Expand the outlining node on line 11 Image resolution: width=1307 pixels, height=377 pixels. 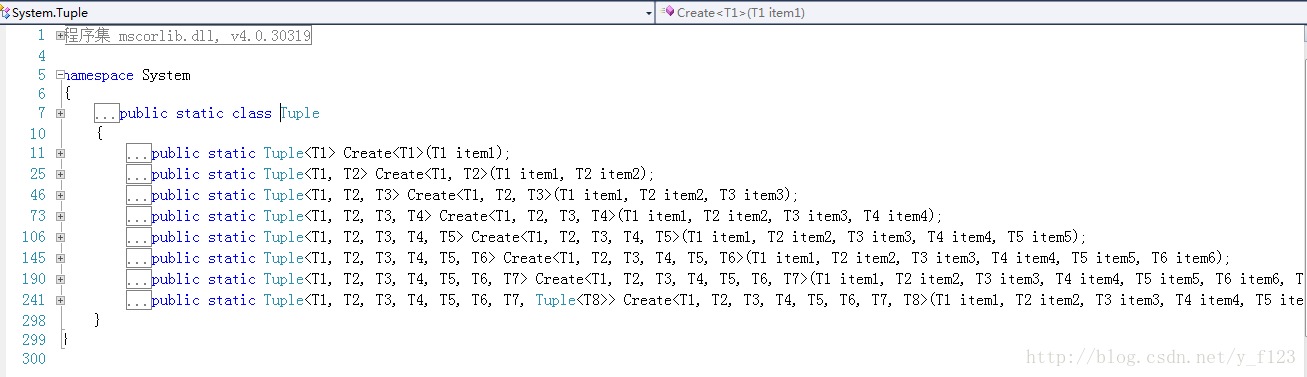pyautogui.click(x=61, y=153)
